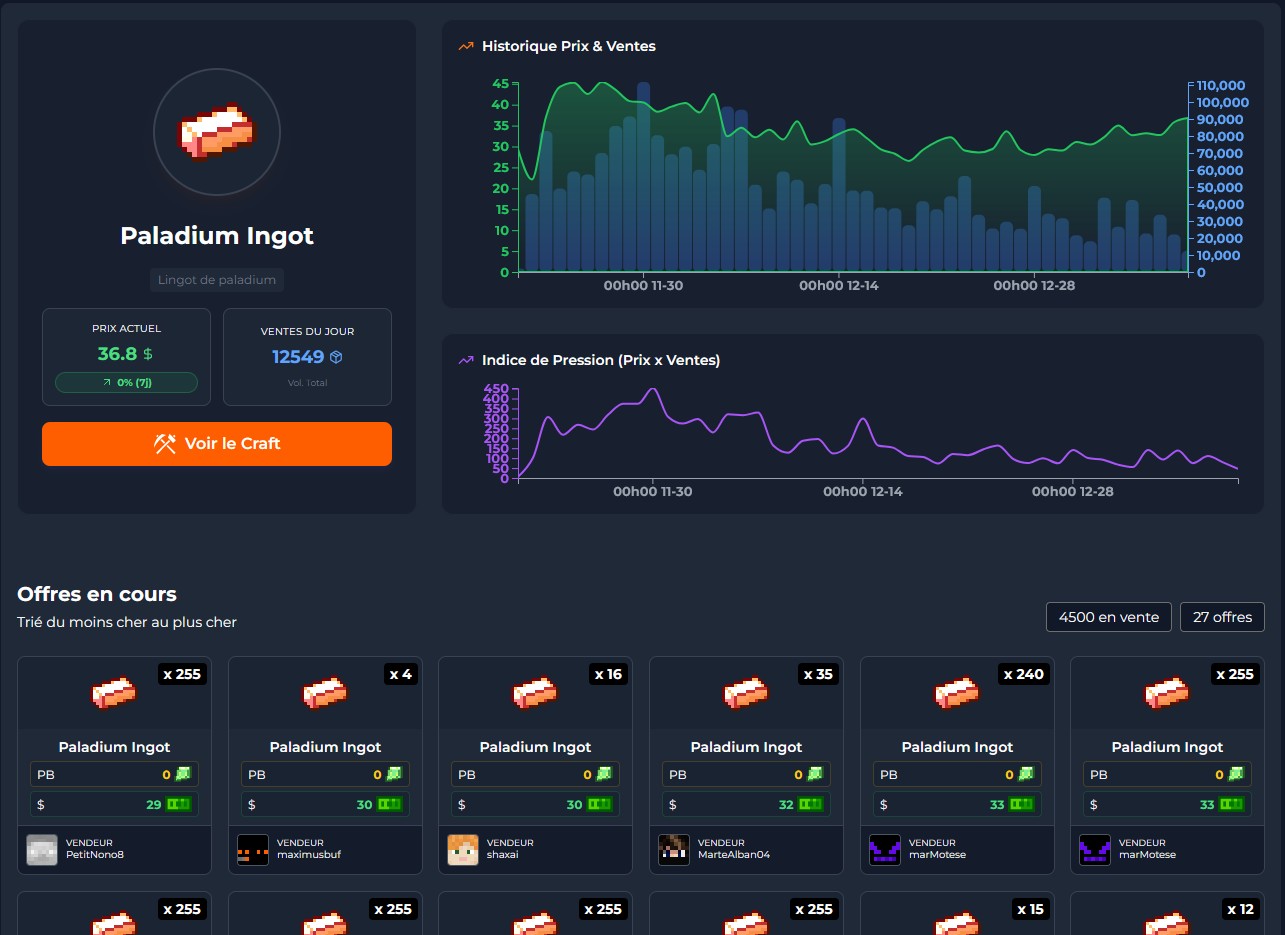Click the green cash icon next to 29 $
Image resolution: width=1285 pixels, height=935 pixels.
[179, 804]
